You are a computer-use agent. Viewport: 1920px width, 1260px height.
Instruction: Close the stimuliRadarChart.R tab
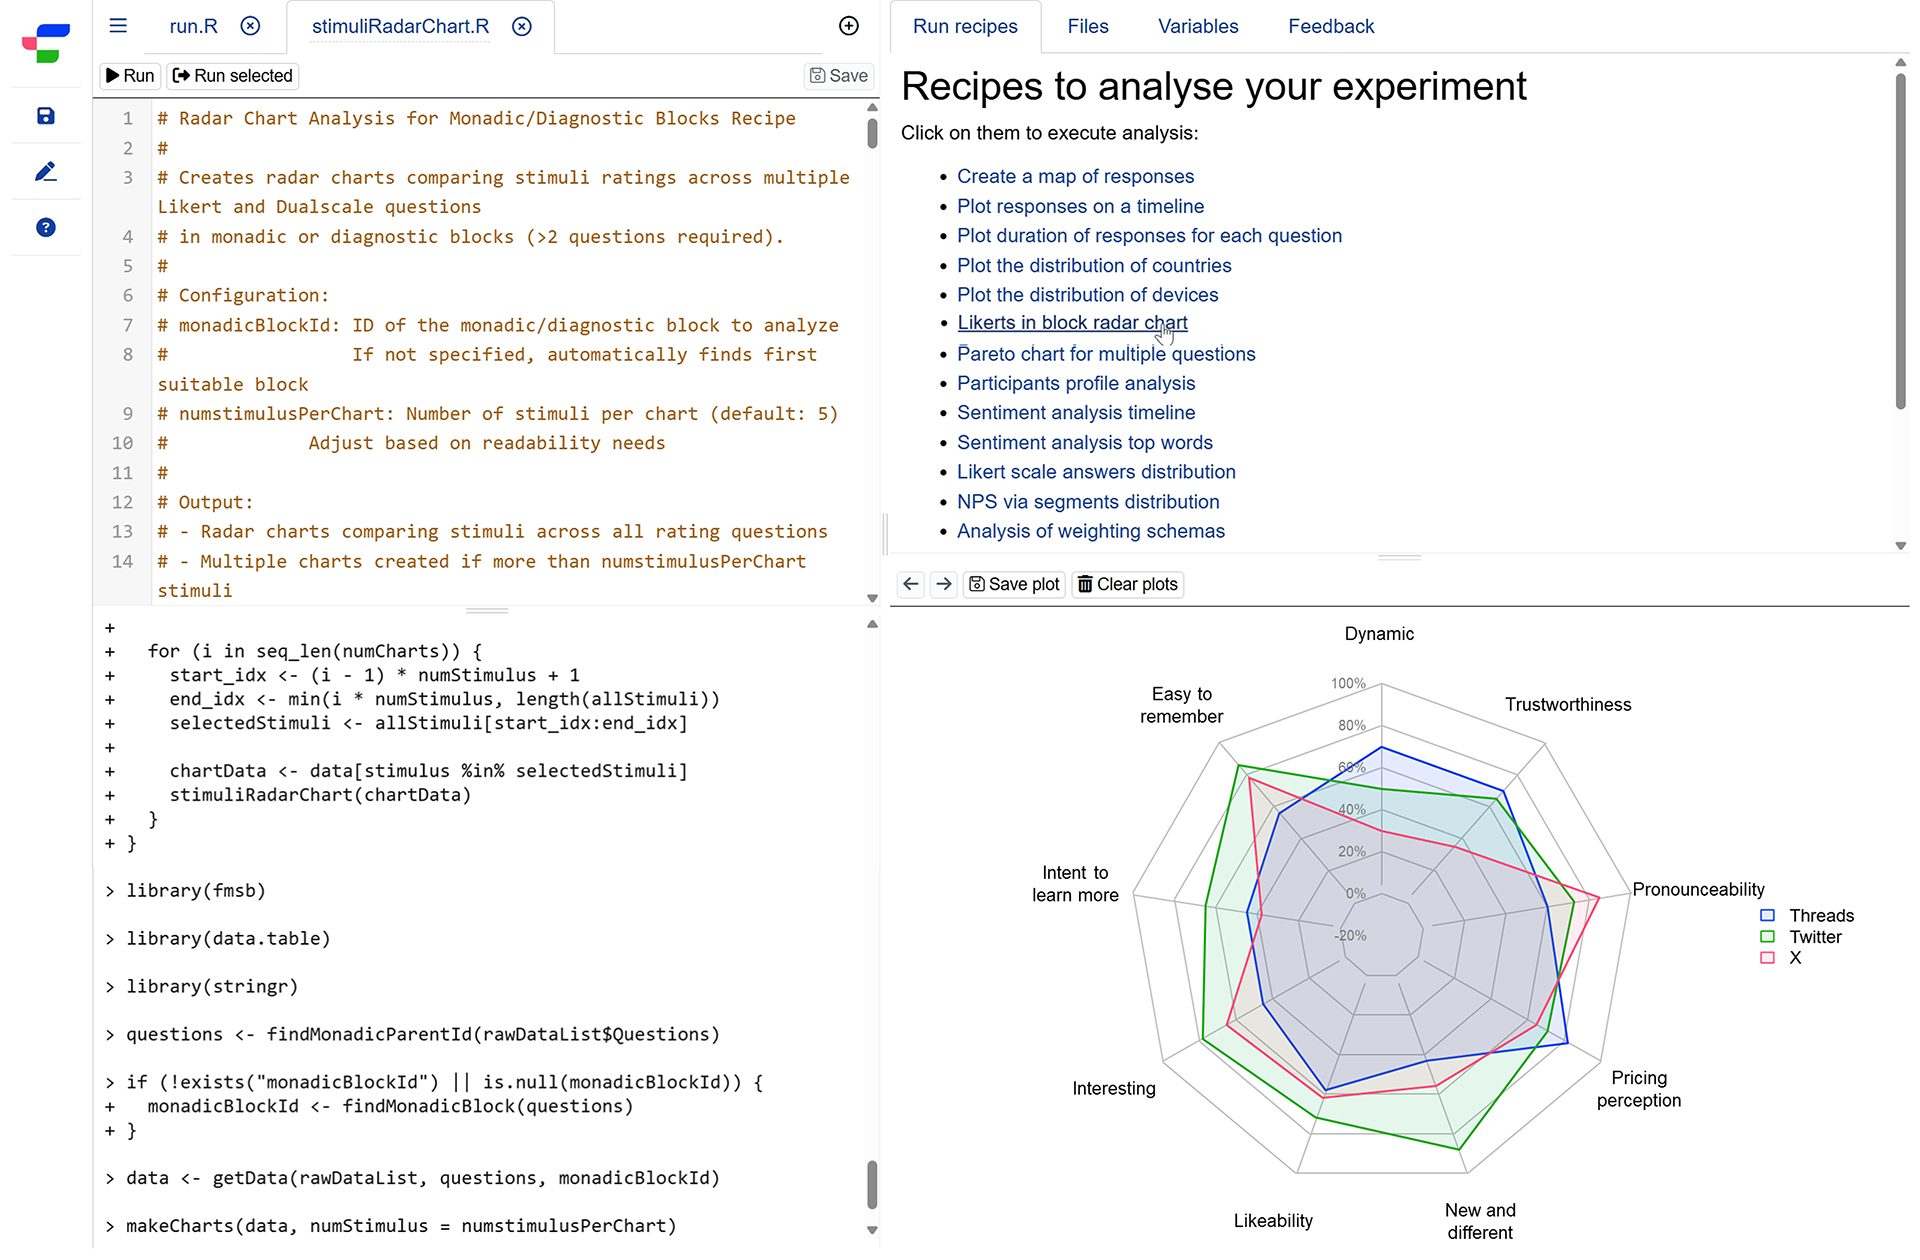522,26
